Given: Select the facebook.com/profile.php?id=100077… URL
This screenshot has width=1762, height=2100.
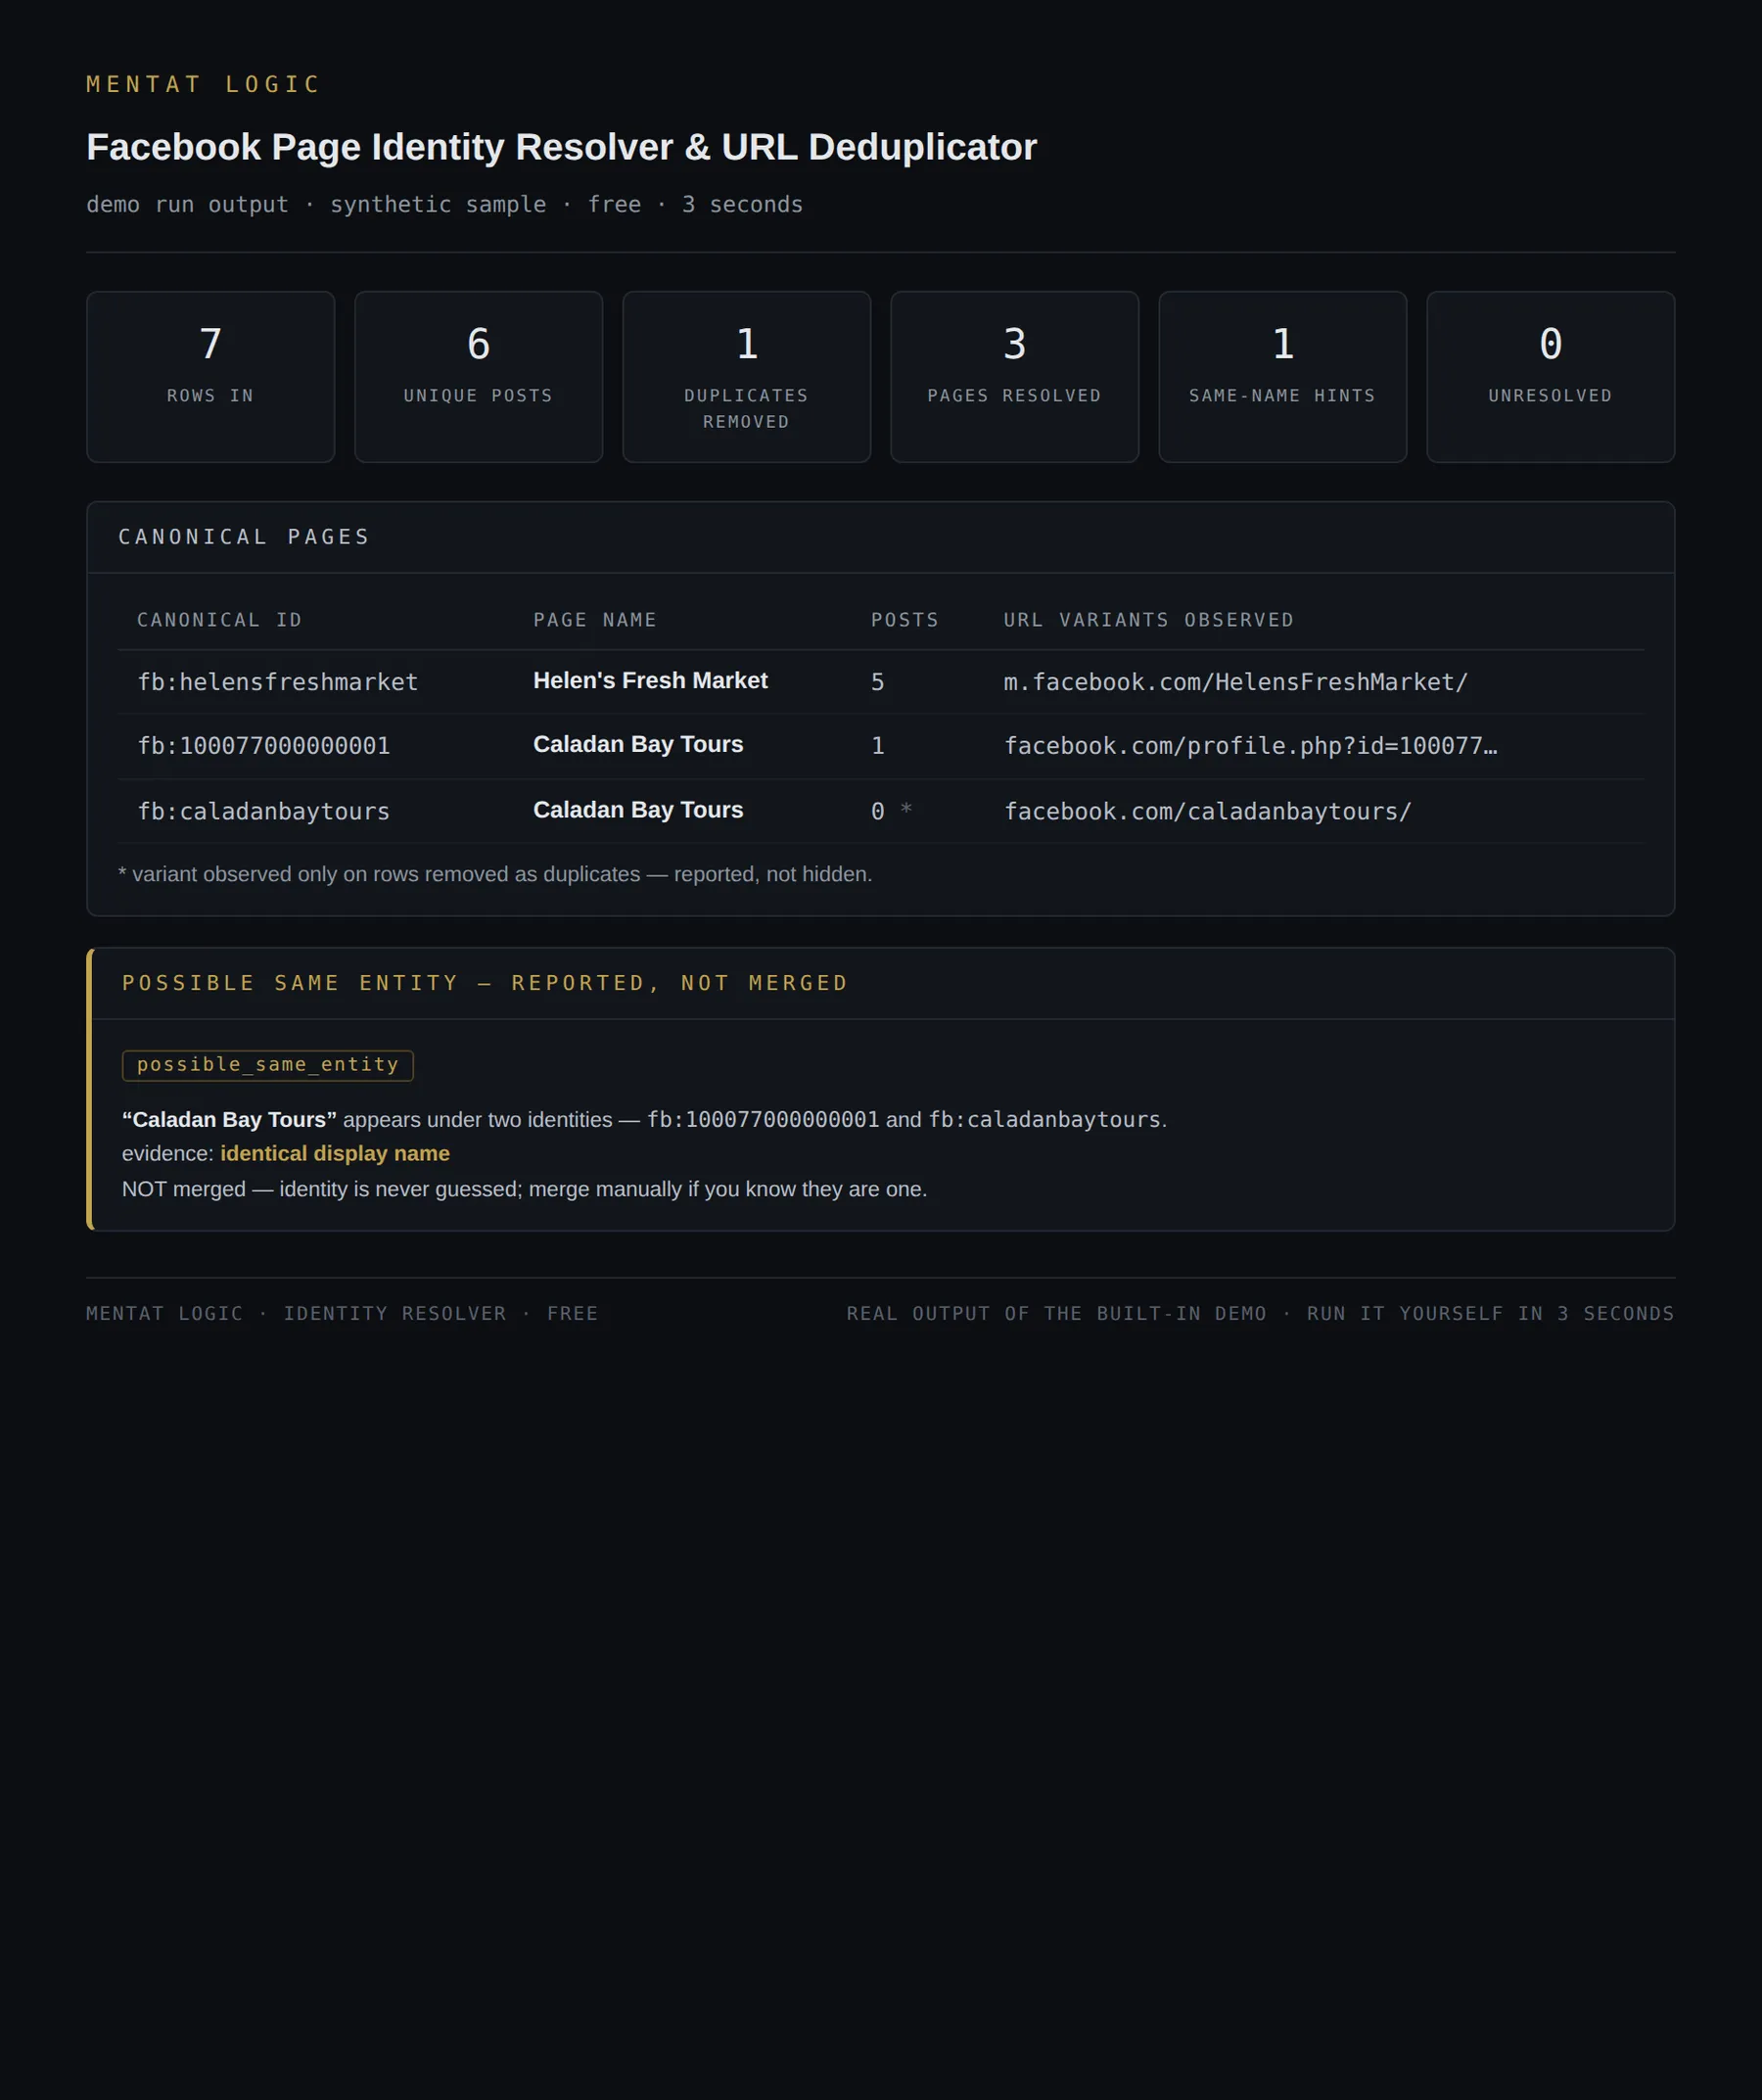Looking at the screenshot, I should click(x=1250, y=746).
